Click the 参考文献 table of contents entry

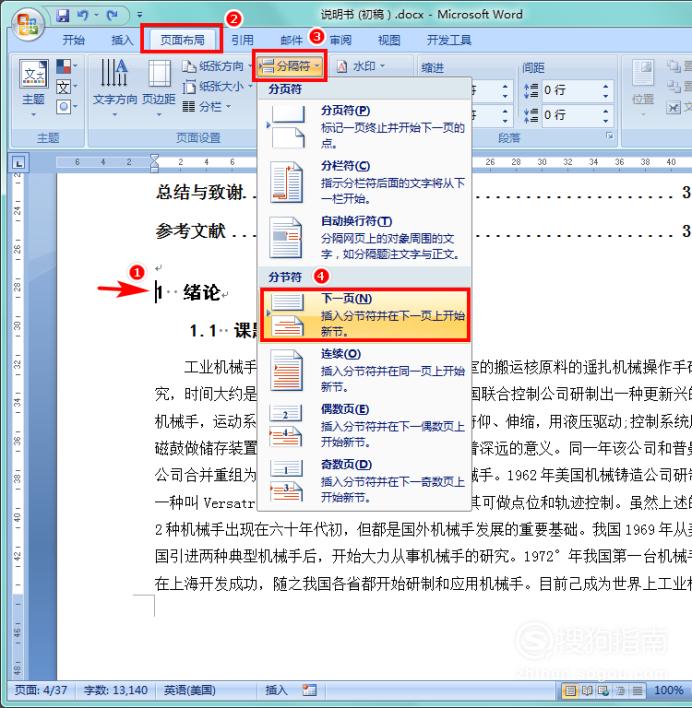(x=190, y=231)
